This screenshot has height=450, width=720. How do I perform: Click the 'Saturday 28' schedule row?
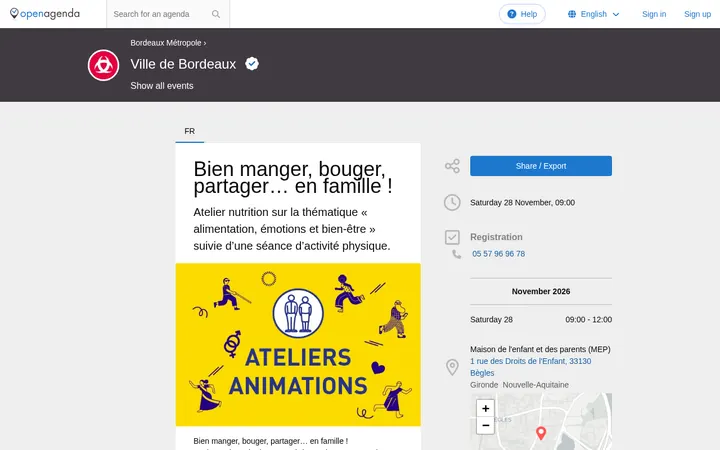(x=540, y=320)
